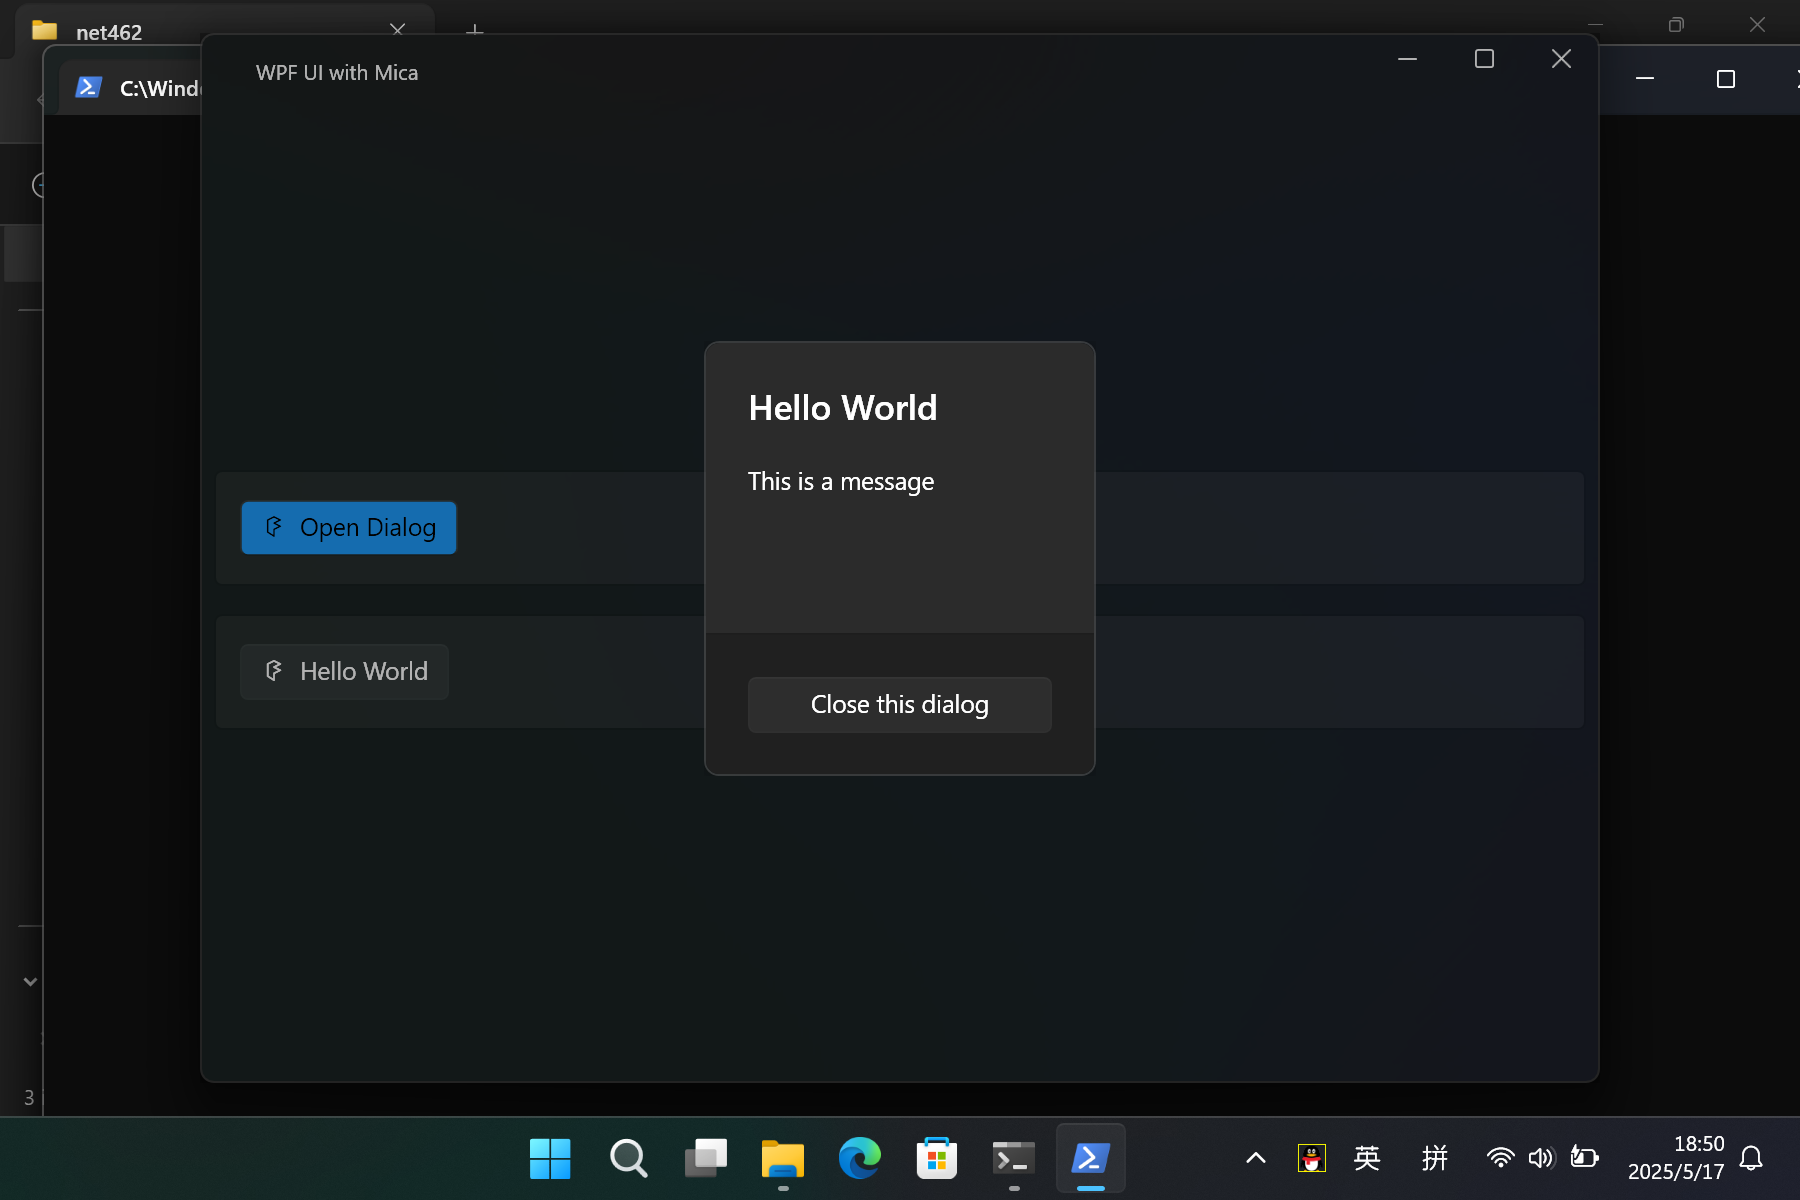This screenshot has height=1200, width=1800.
Task: Click the Open Dialog button
Action: click(x=349, y=528)
